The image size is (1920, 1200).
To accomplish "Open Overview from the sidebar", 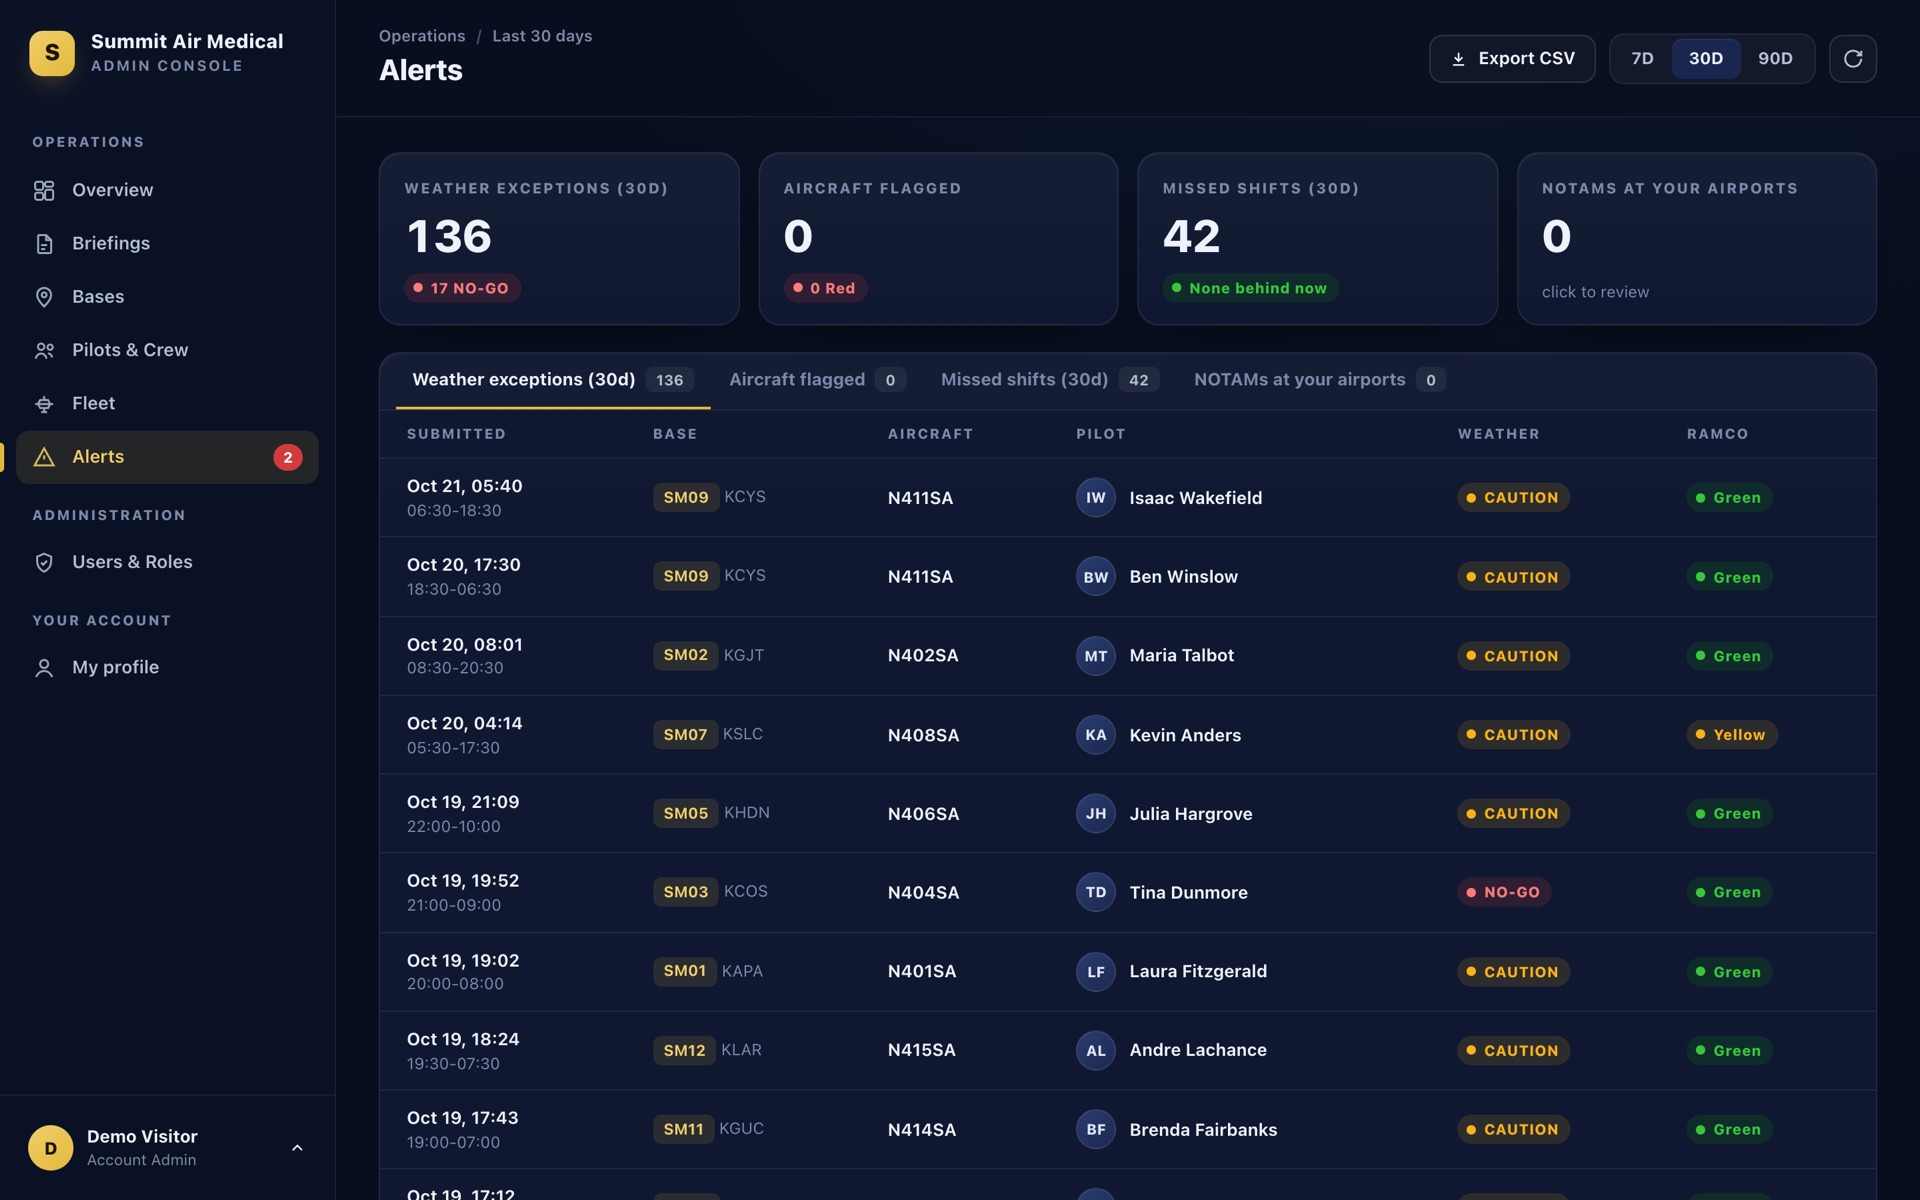I will point(167,190).
